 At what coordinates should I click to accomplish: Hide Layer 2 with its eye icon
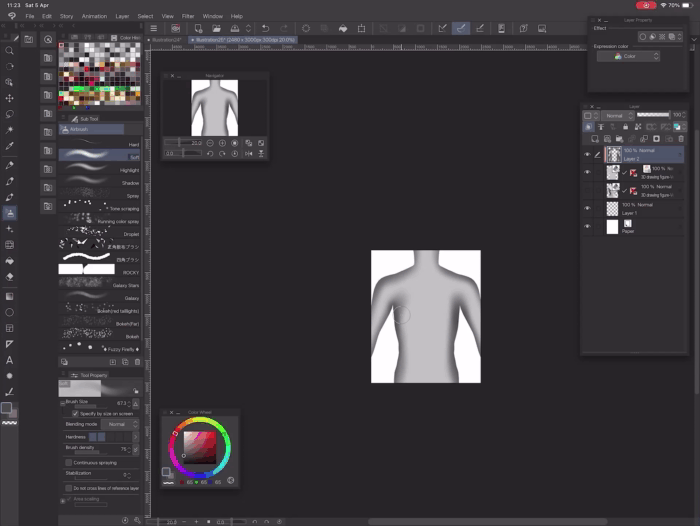coord(587,155)
